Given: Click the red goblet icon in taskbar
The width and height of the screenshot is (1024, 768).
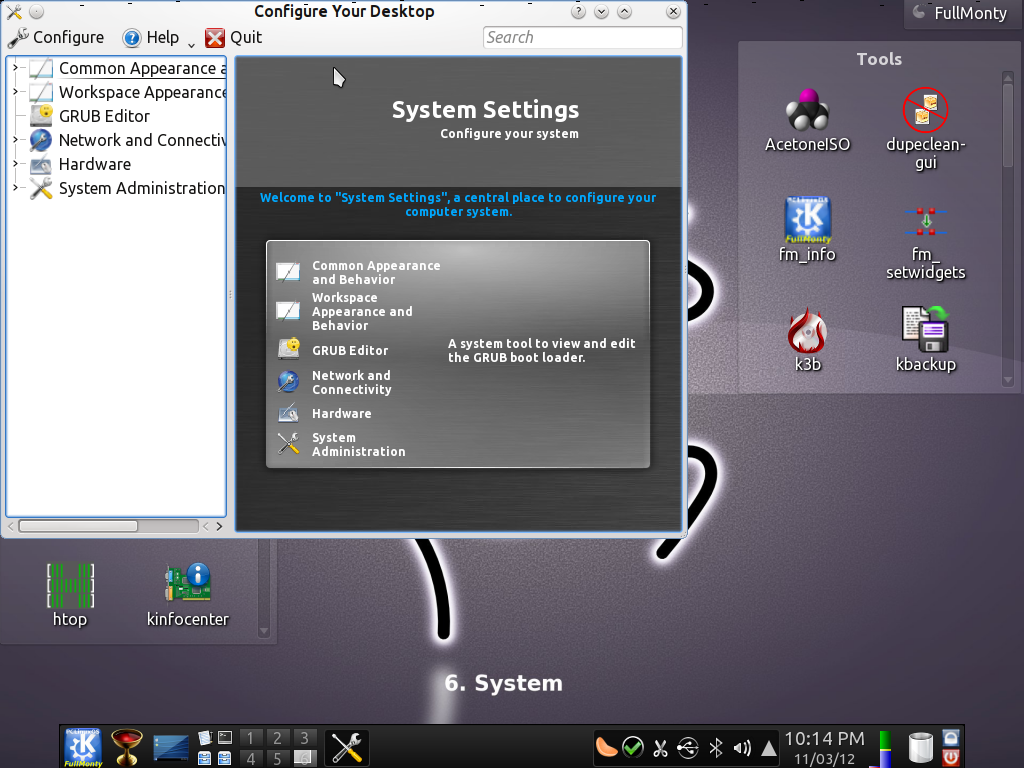Looking at the screenshot, I should 127,747.
